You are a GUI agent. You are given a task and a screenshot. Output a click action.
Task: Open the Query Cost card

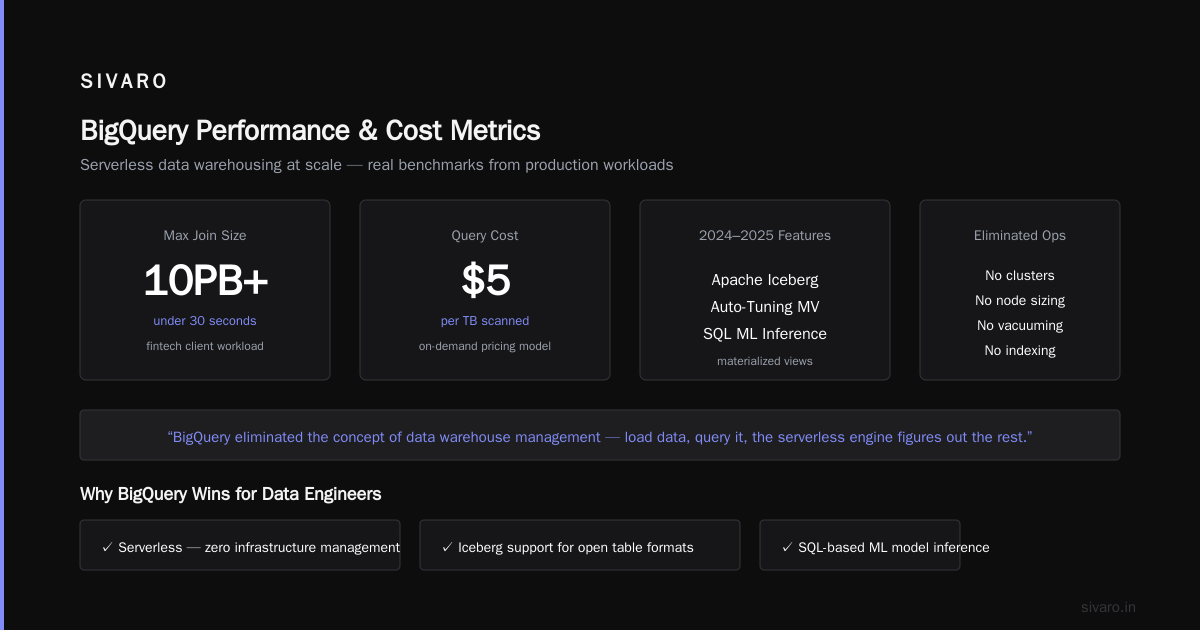click(485, 290)
